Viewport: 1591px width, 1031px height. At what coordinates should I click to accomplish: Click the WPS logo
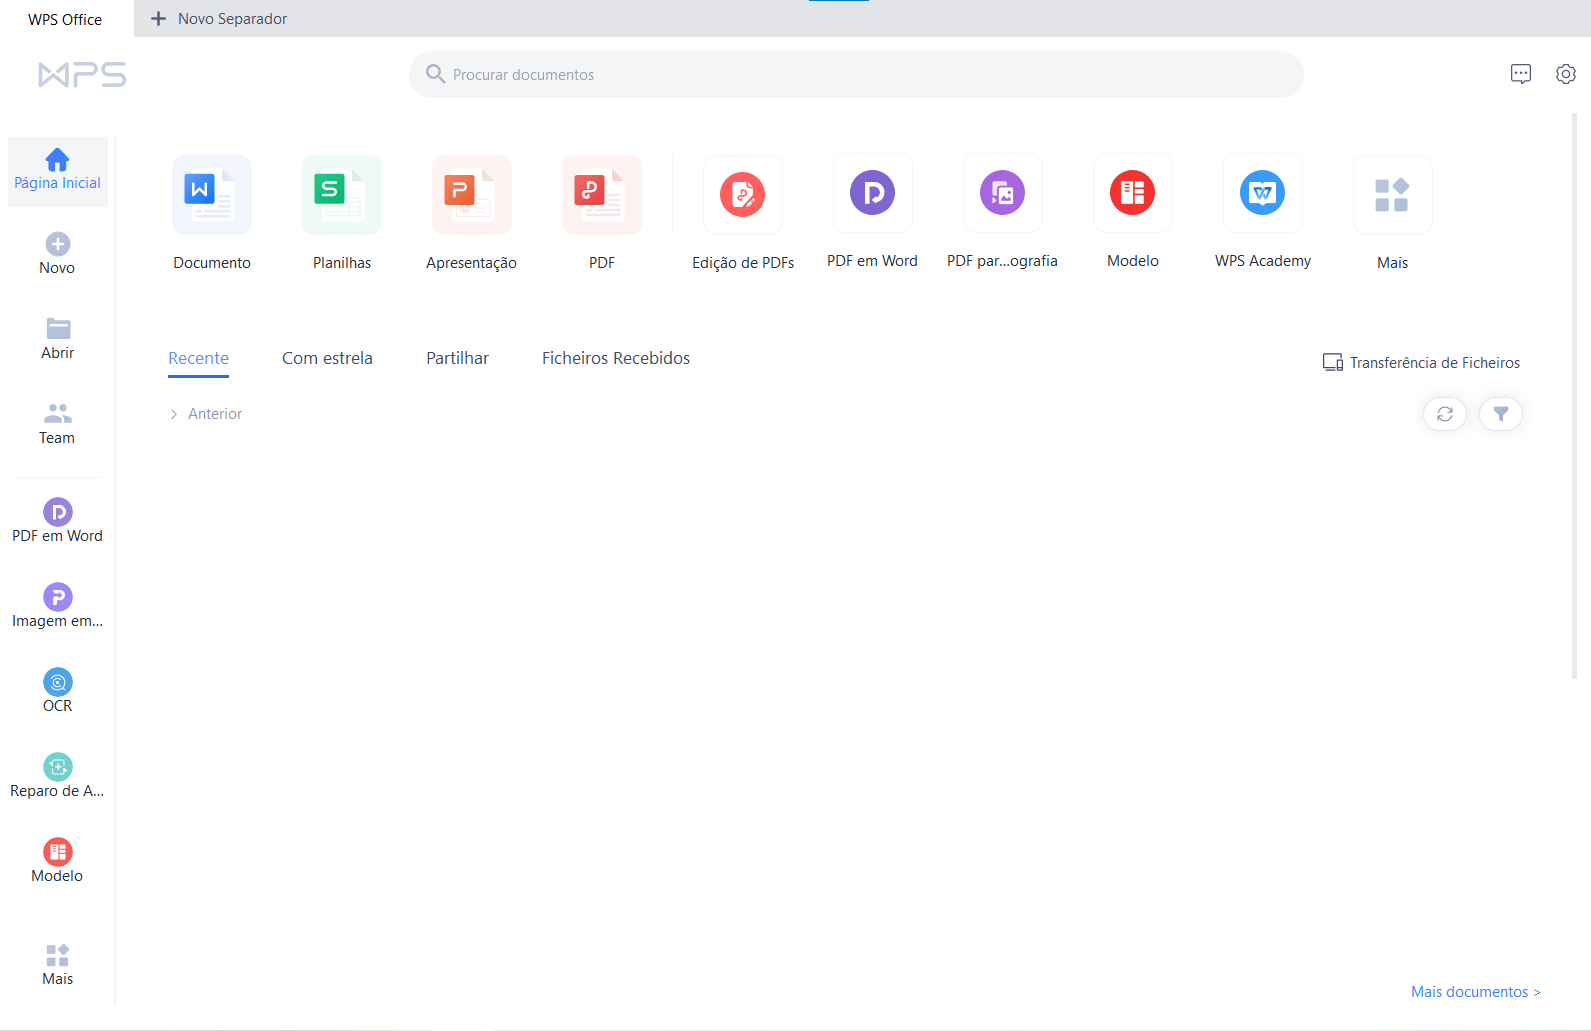[82, 75]
